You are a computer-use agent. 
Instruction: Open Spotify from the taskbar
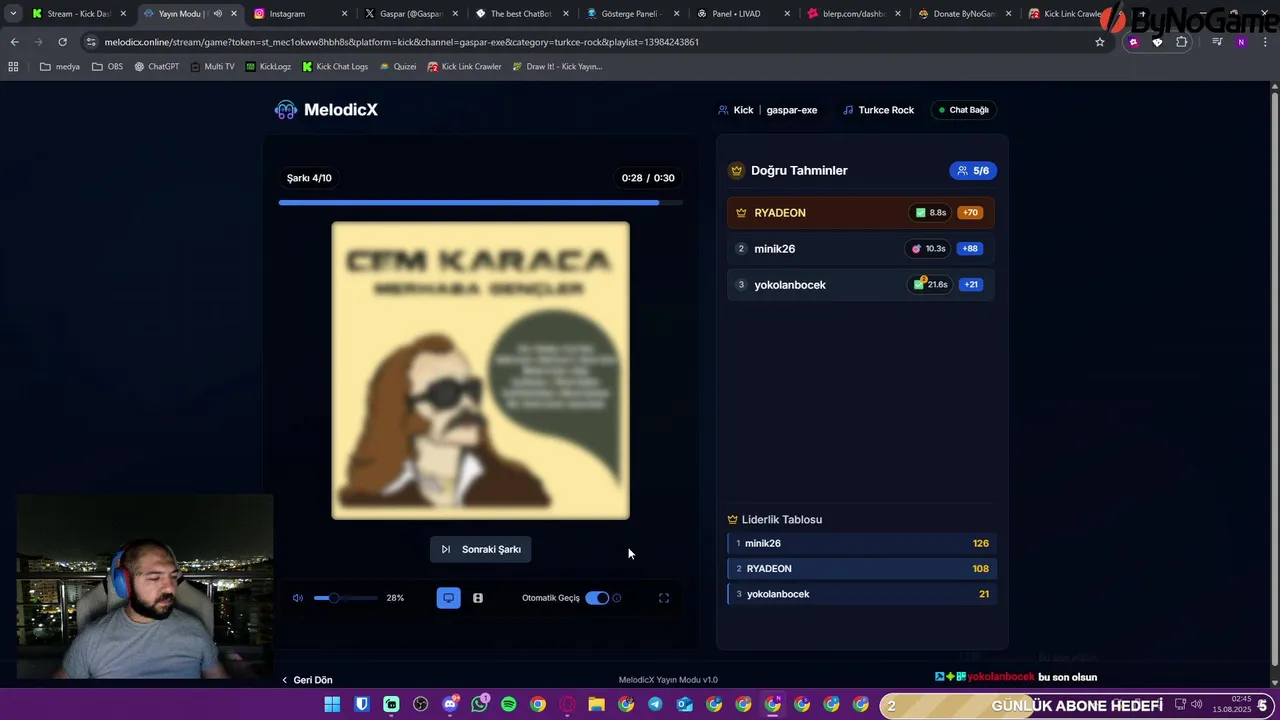pos(508,705)
